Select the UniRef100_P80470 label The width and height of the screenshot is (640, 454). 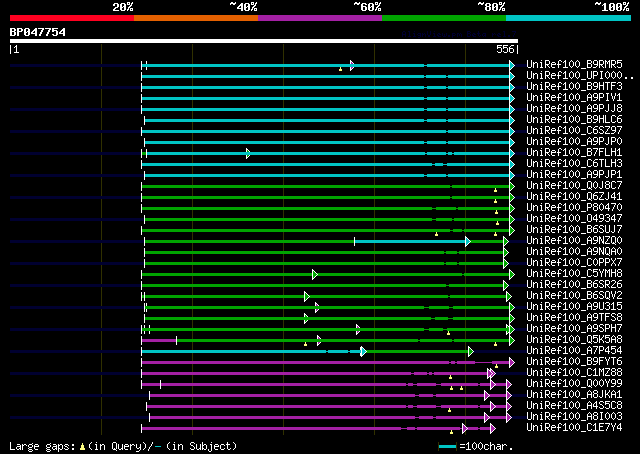coord(574,208)
